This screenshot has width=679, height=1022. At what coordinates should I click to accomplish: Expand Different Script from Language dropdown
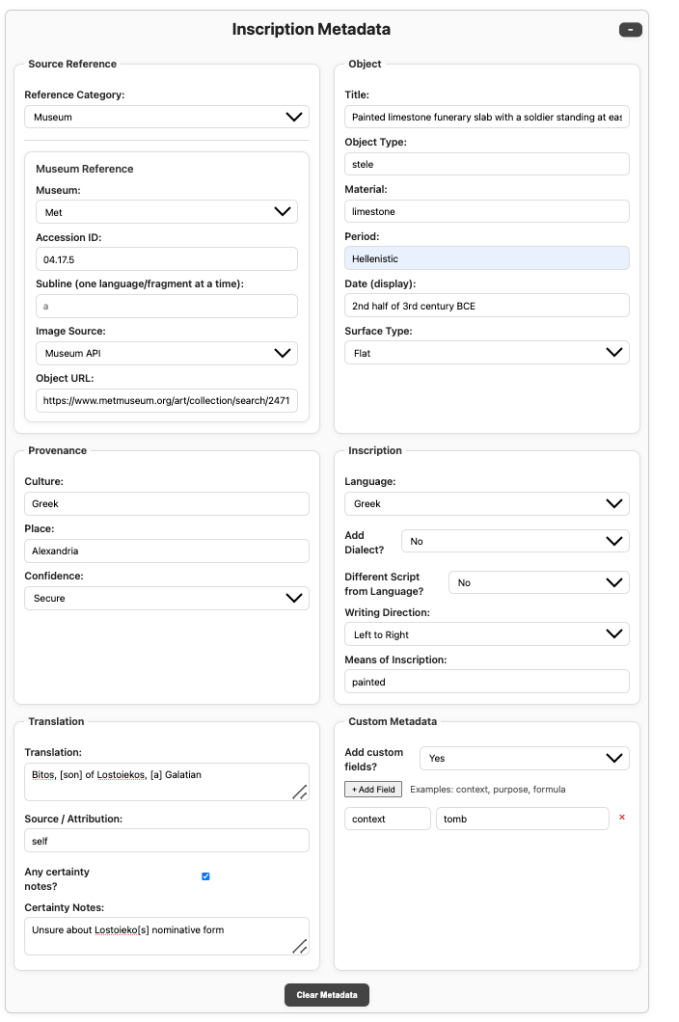542,582
